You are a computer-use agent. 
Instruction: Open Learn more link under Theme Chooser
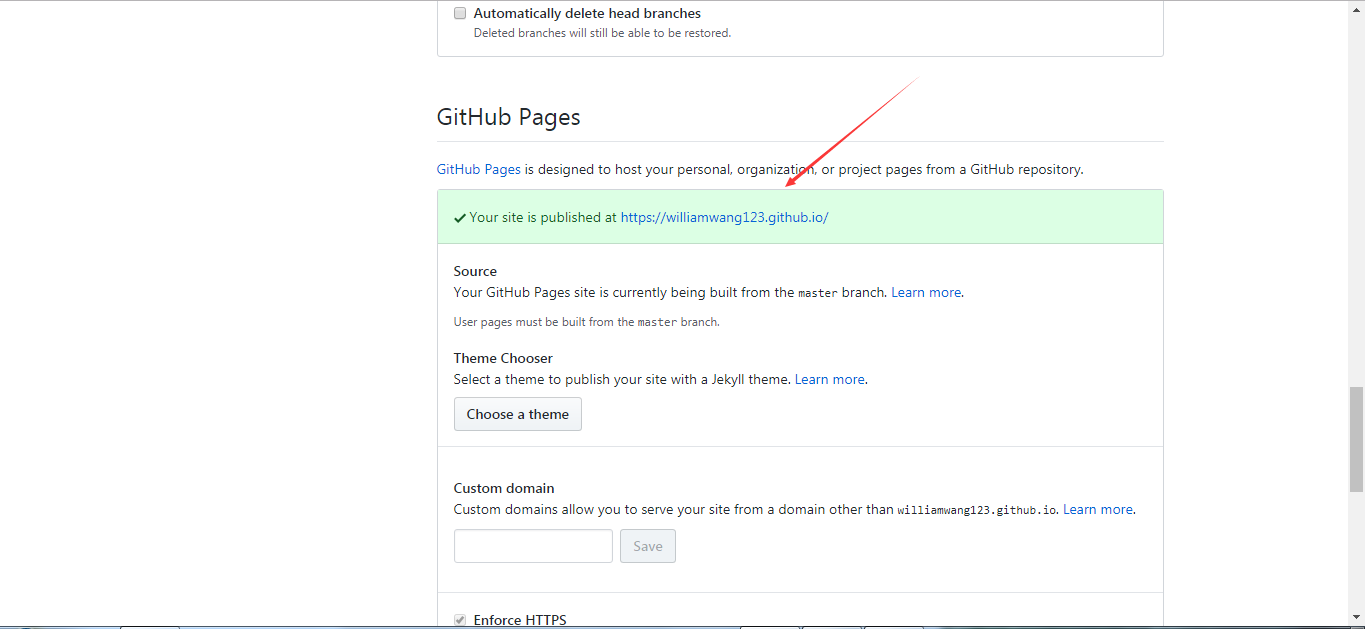[x=830, y=379]
